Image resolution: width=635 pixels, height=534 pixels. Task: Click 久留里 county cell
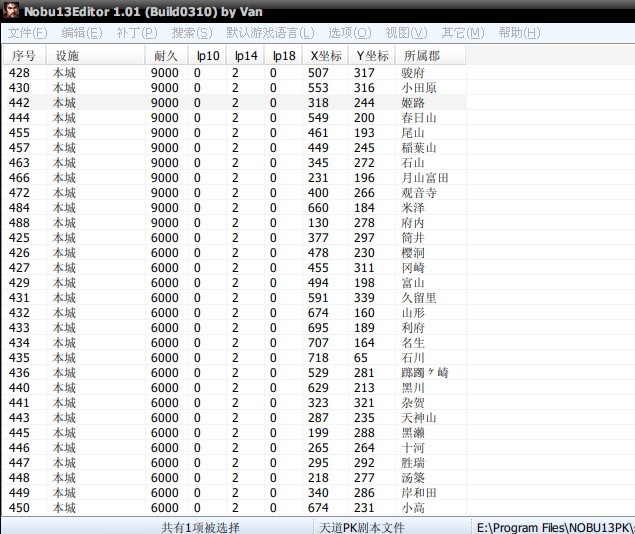pyautogui.click(x=419, y=298)
